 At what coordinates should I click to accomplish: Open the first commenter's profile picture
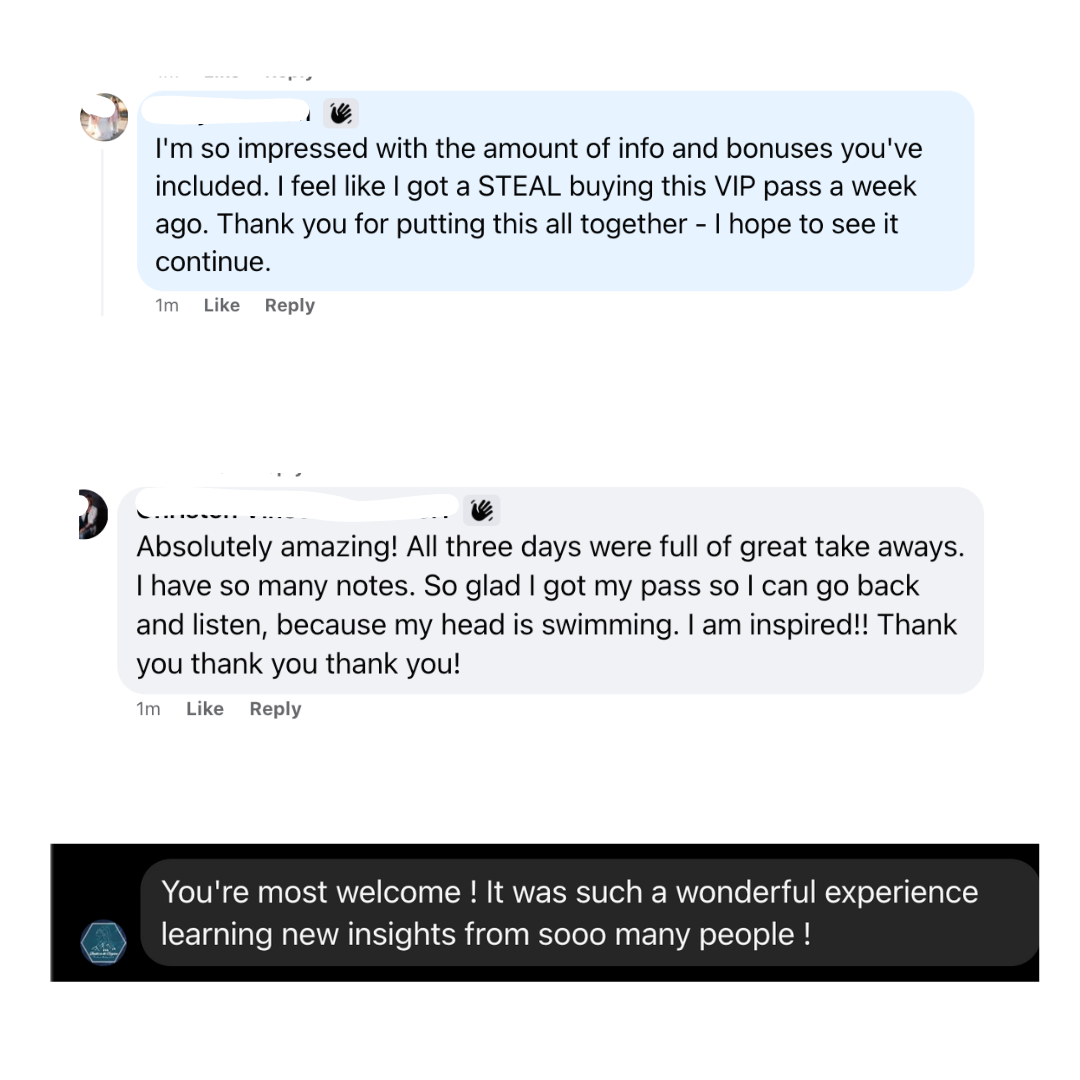104,117
